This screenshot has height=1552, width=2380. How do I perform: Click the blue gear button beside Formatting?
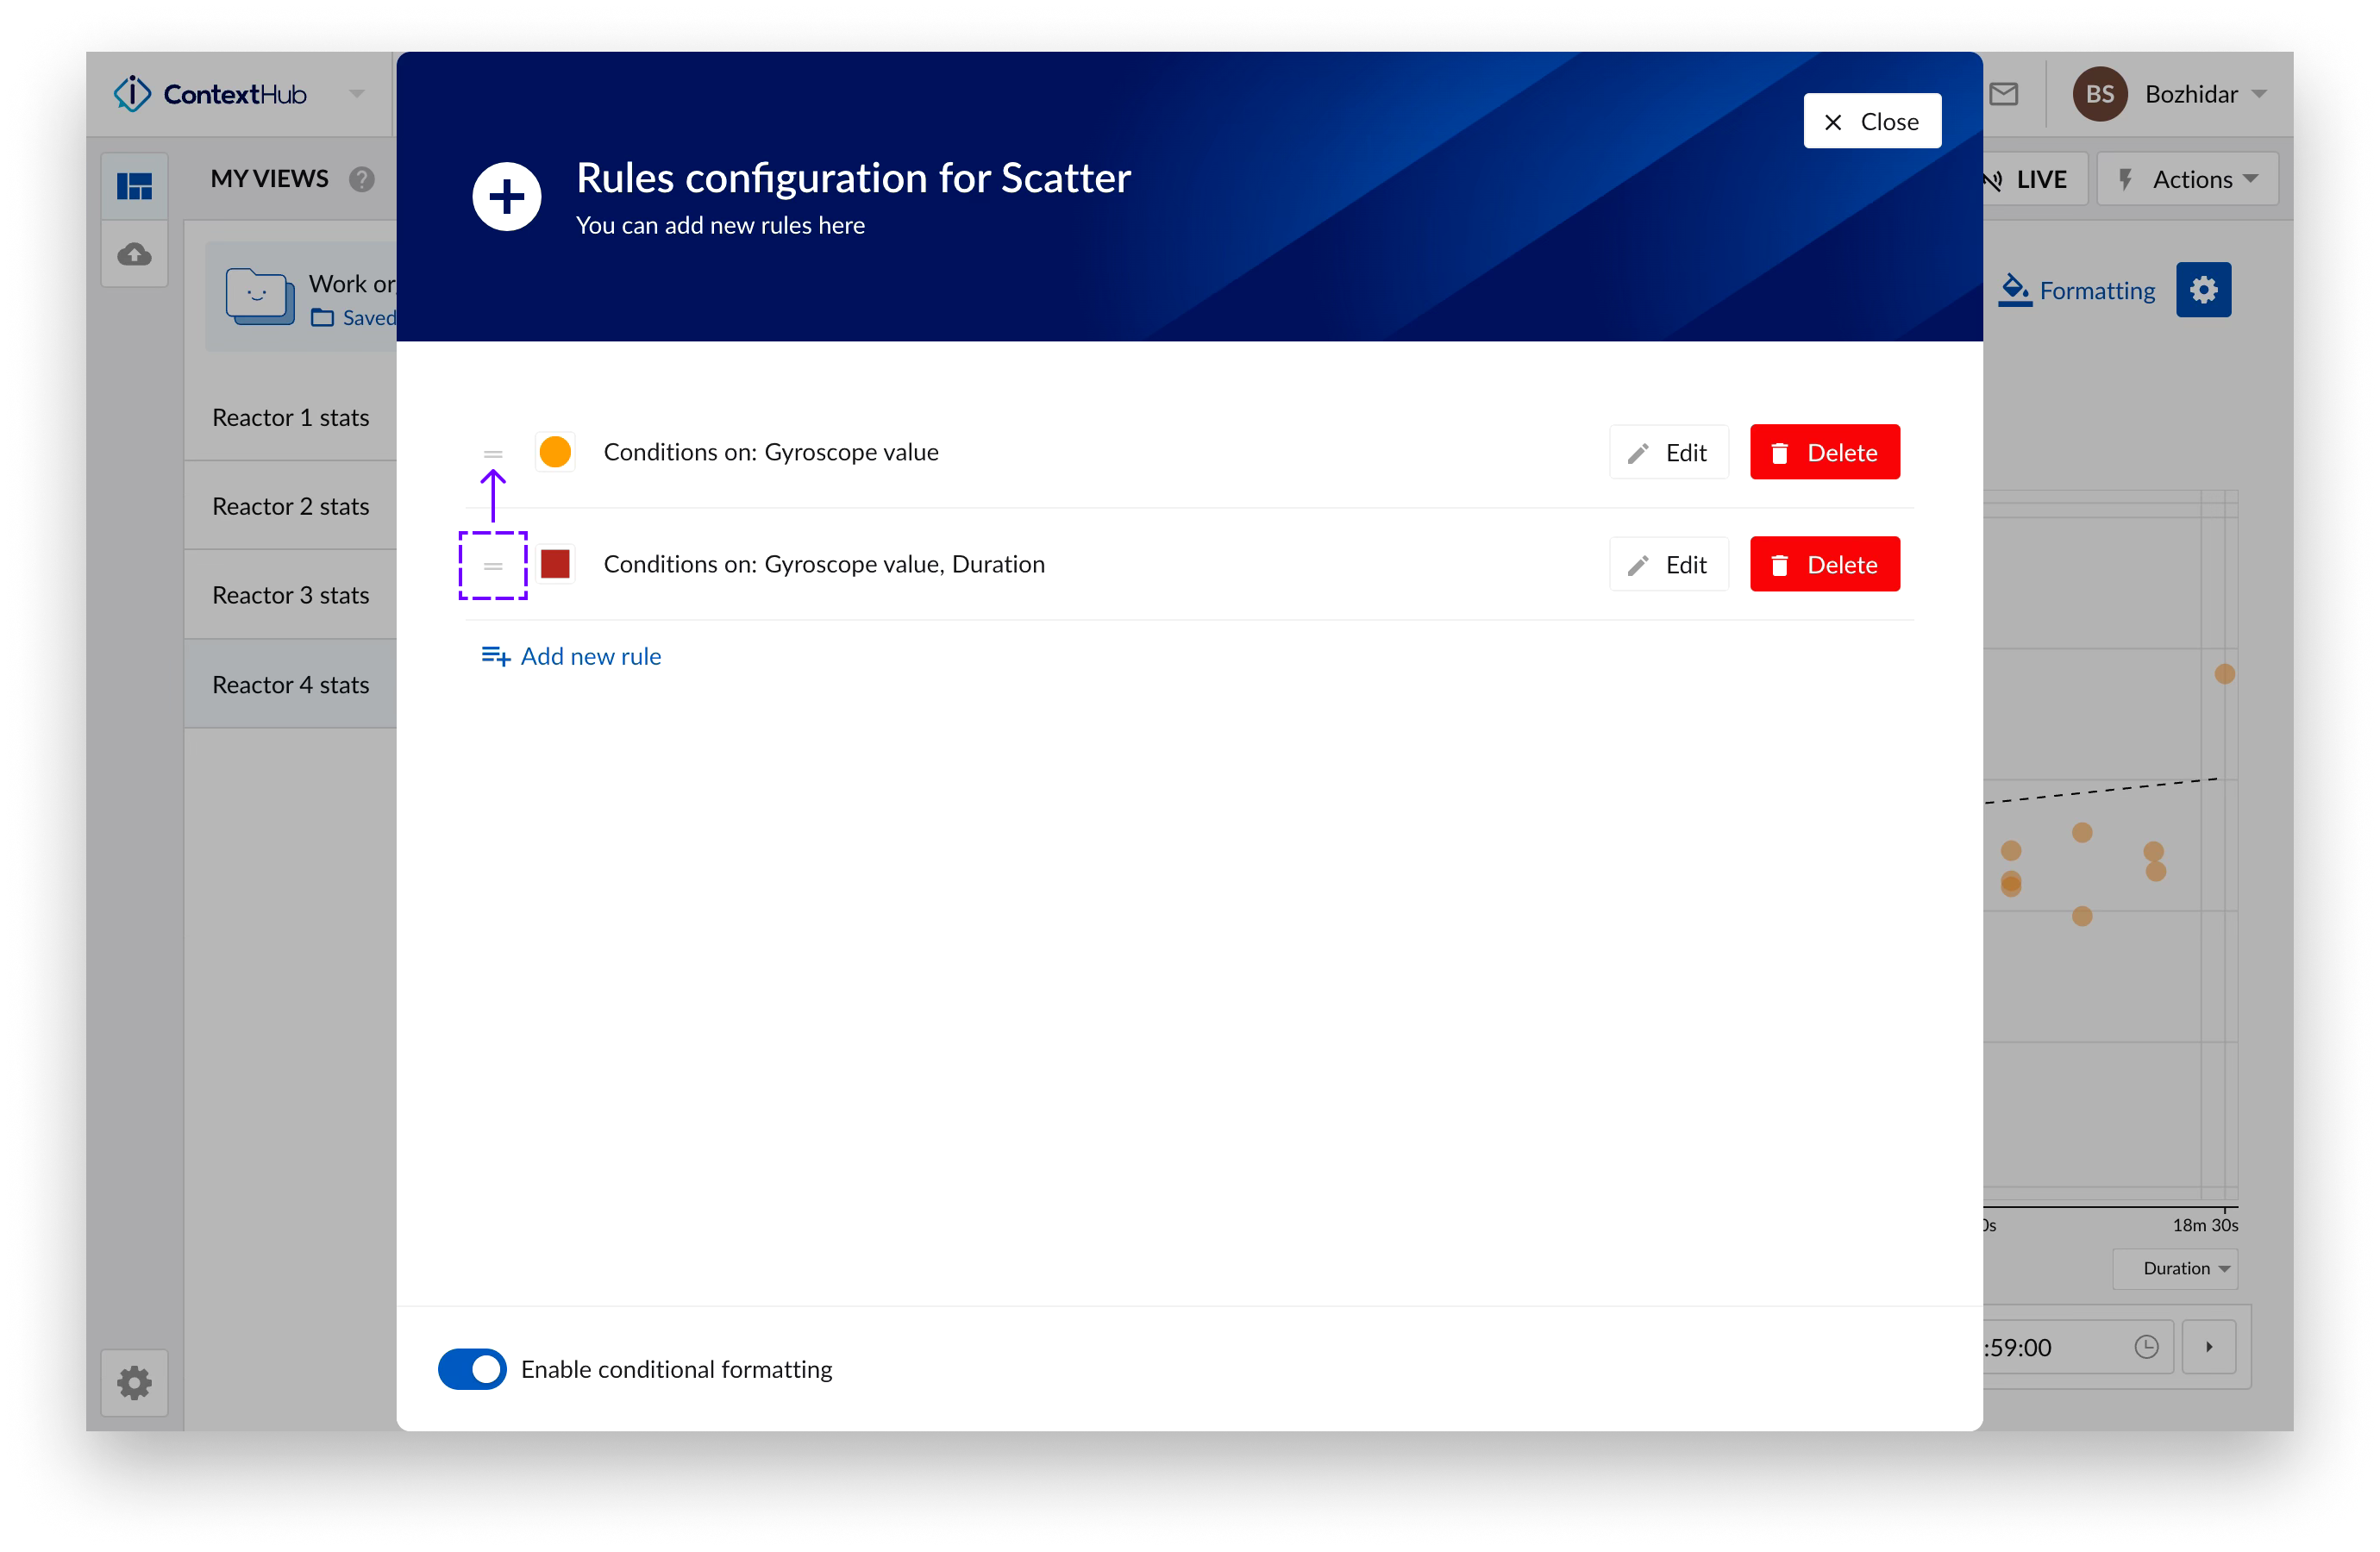2202,290
